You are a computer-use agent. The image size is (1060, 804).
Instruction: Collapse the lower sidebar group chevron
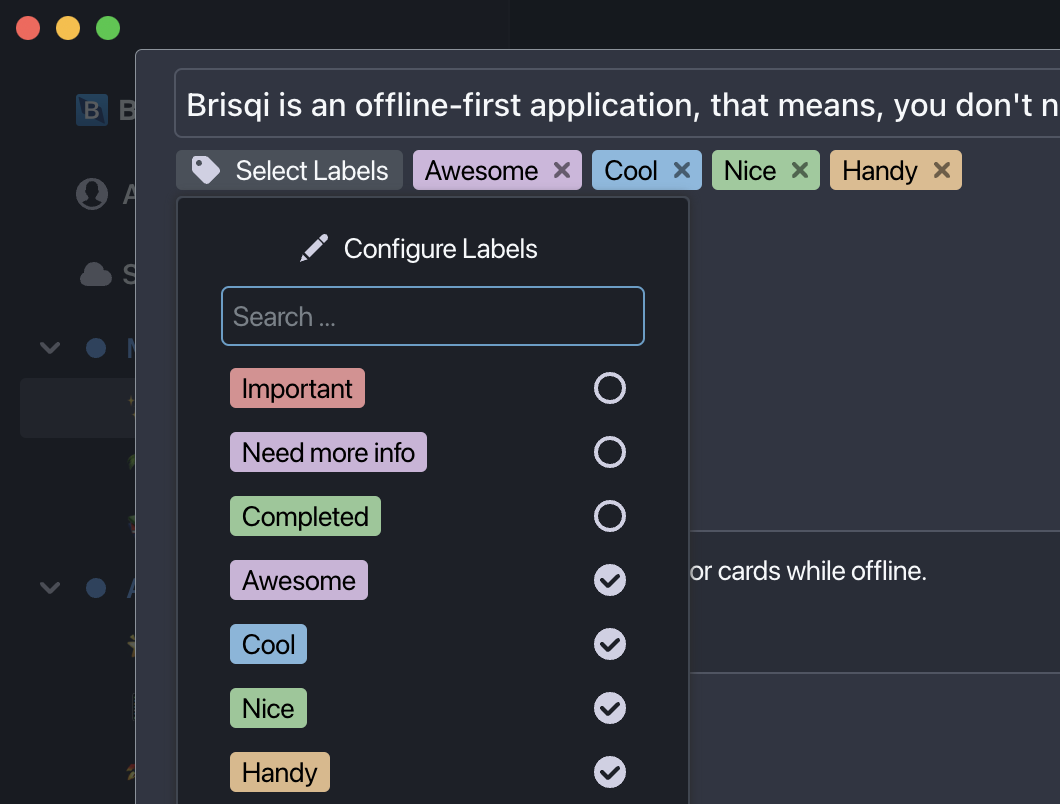click(50, 588)
